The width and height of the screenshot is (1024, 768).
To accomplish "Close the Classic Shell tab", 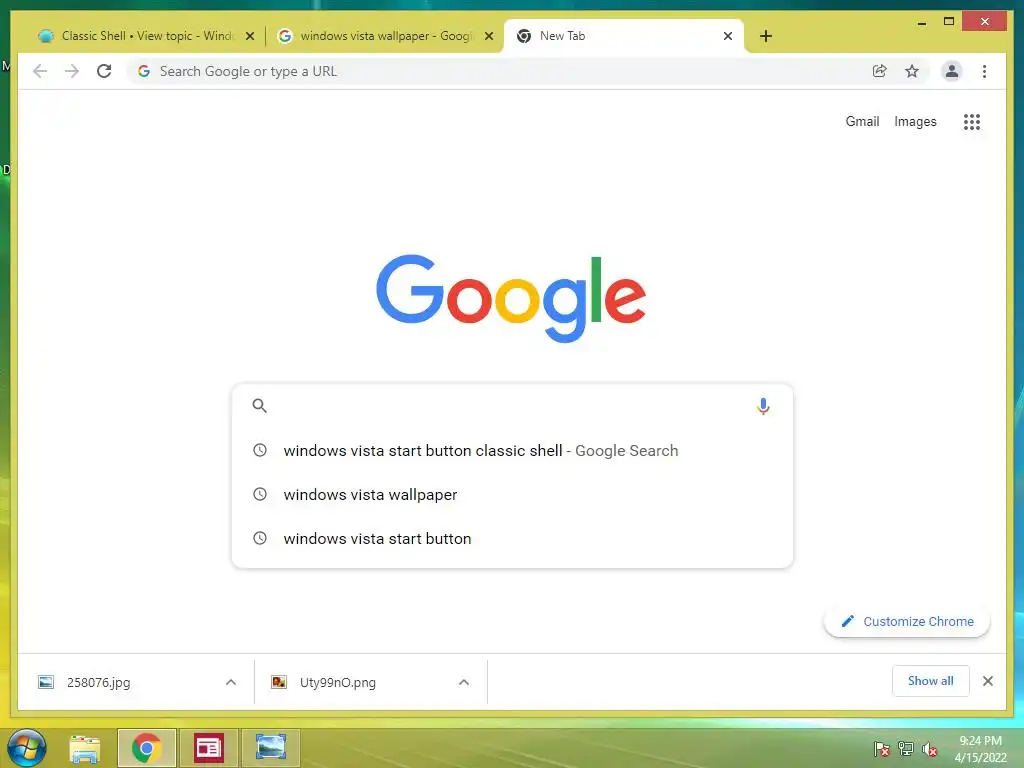I will pos(249,36).
